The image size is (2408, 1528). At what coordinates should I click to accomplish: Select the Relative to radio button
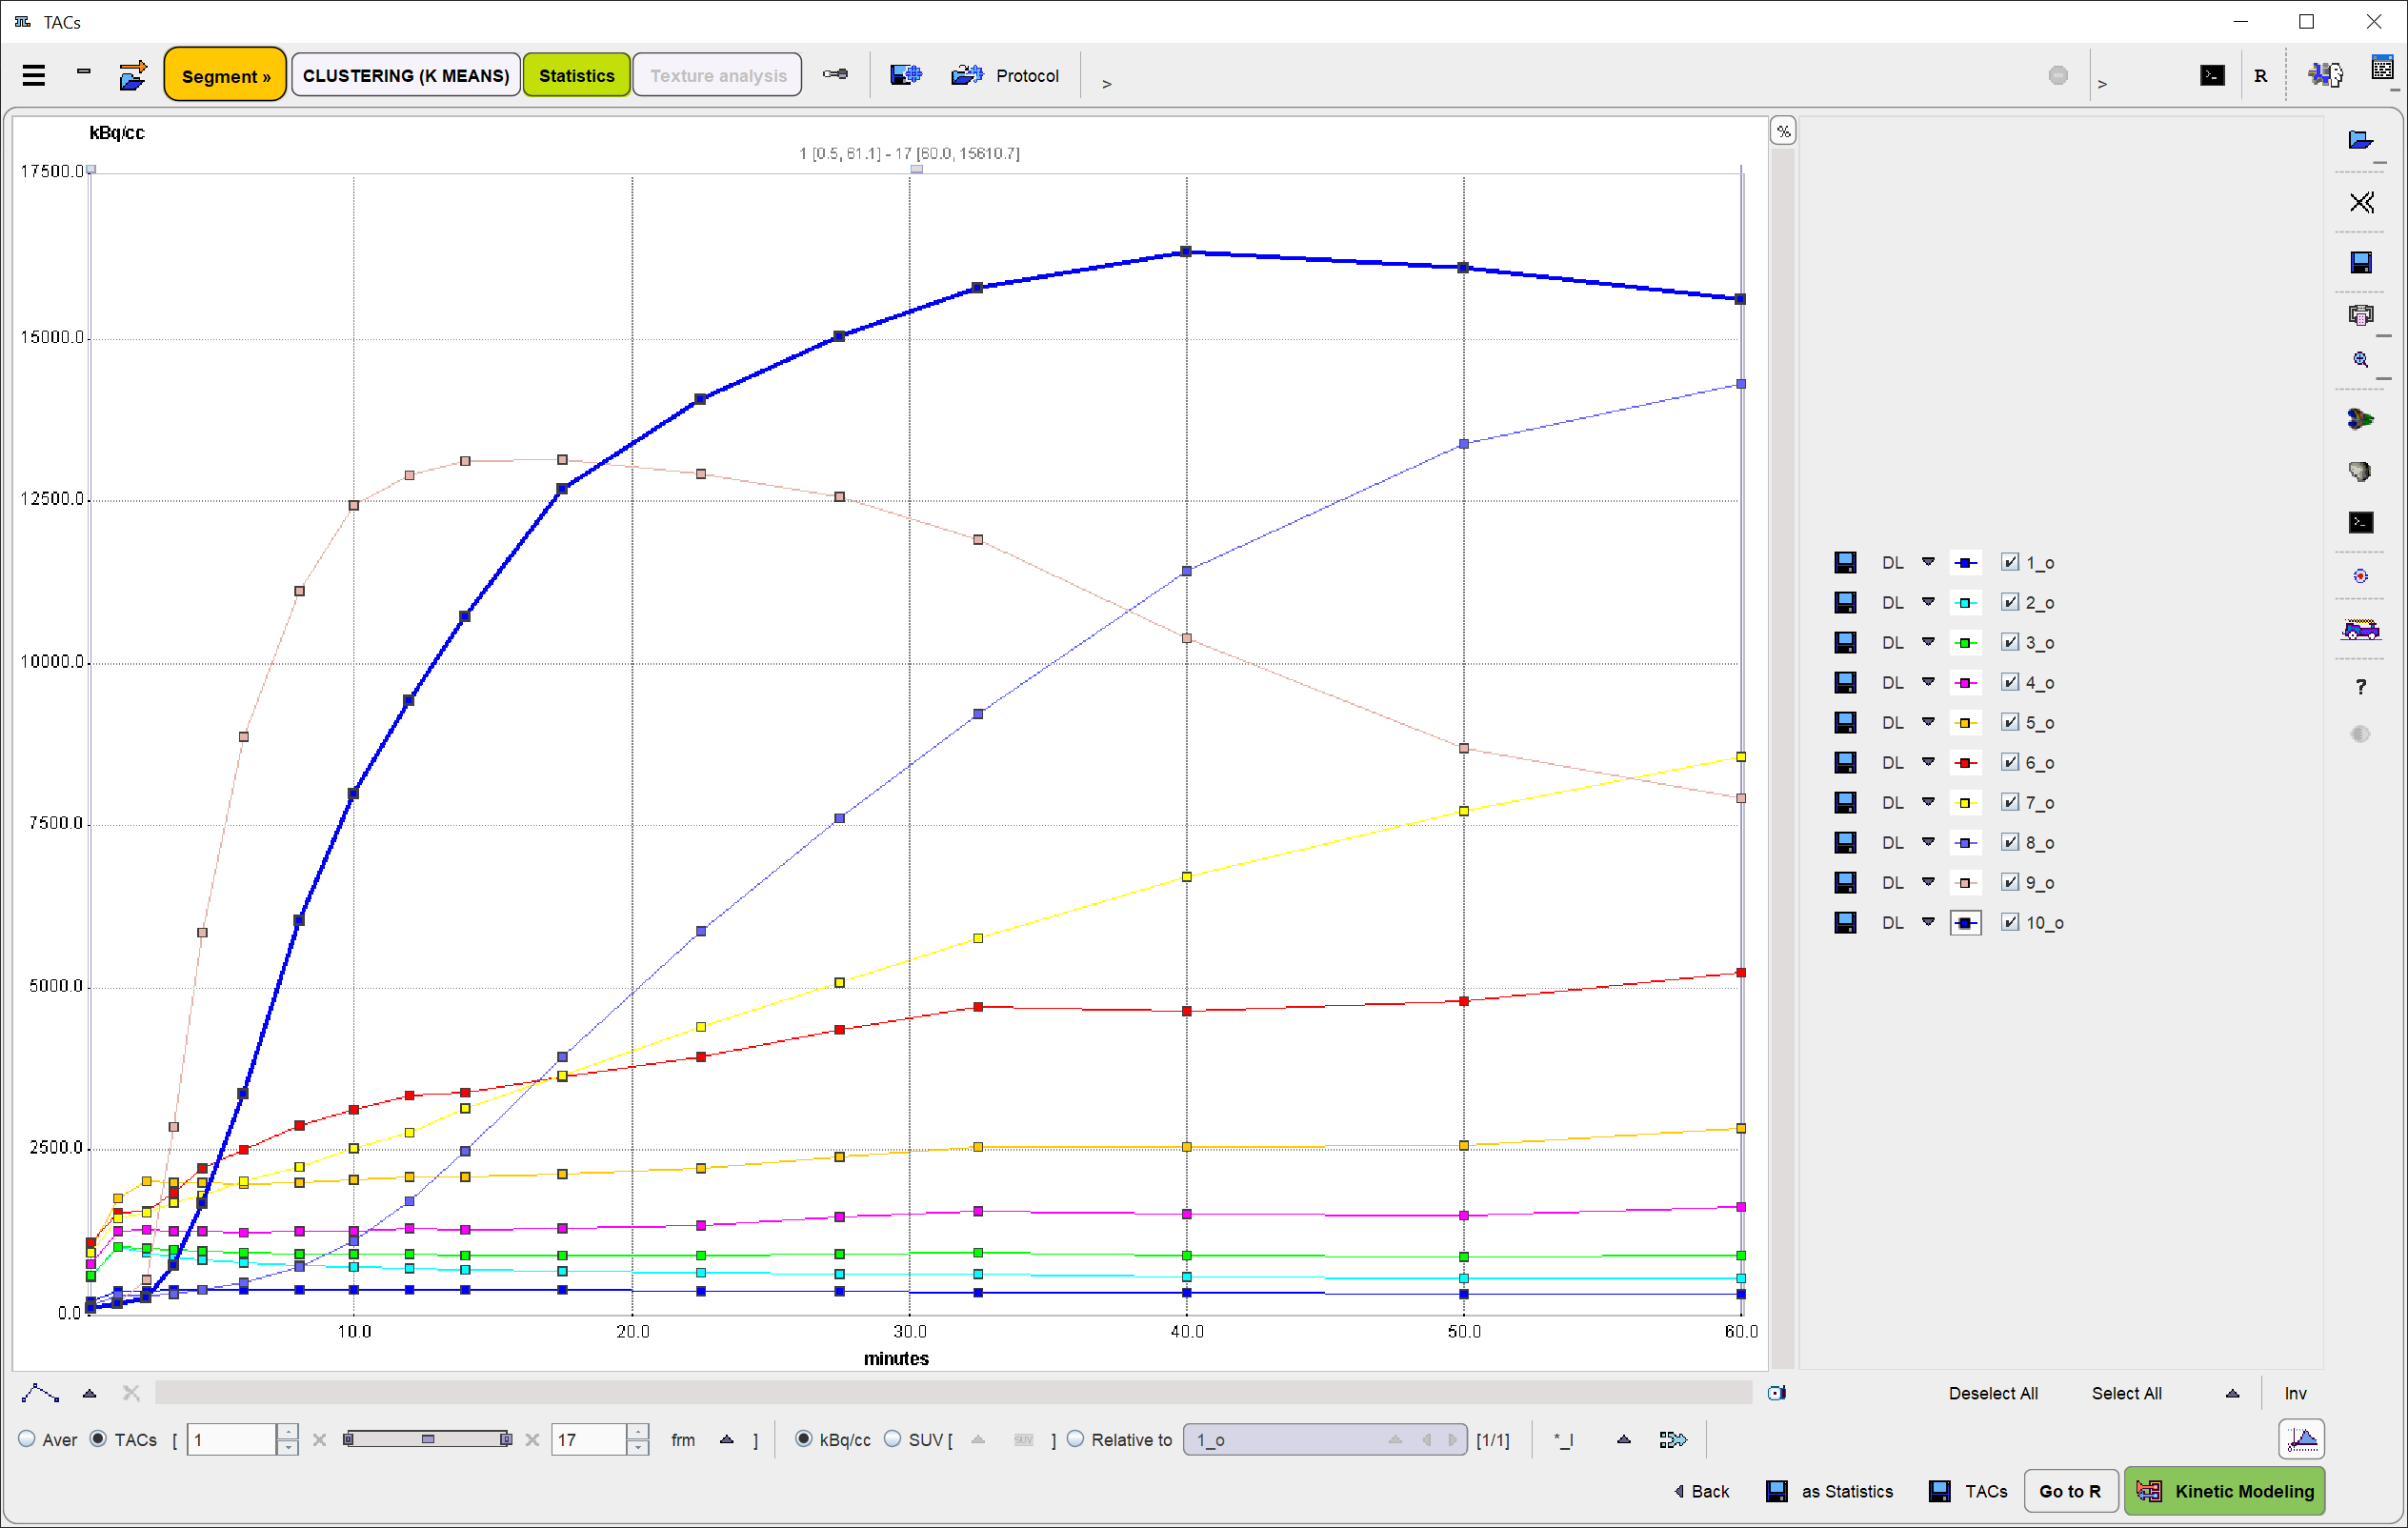coord(1076,1439)
